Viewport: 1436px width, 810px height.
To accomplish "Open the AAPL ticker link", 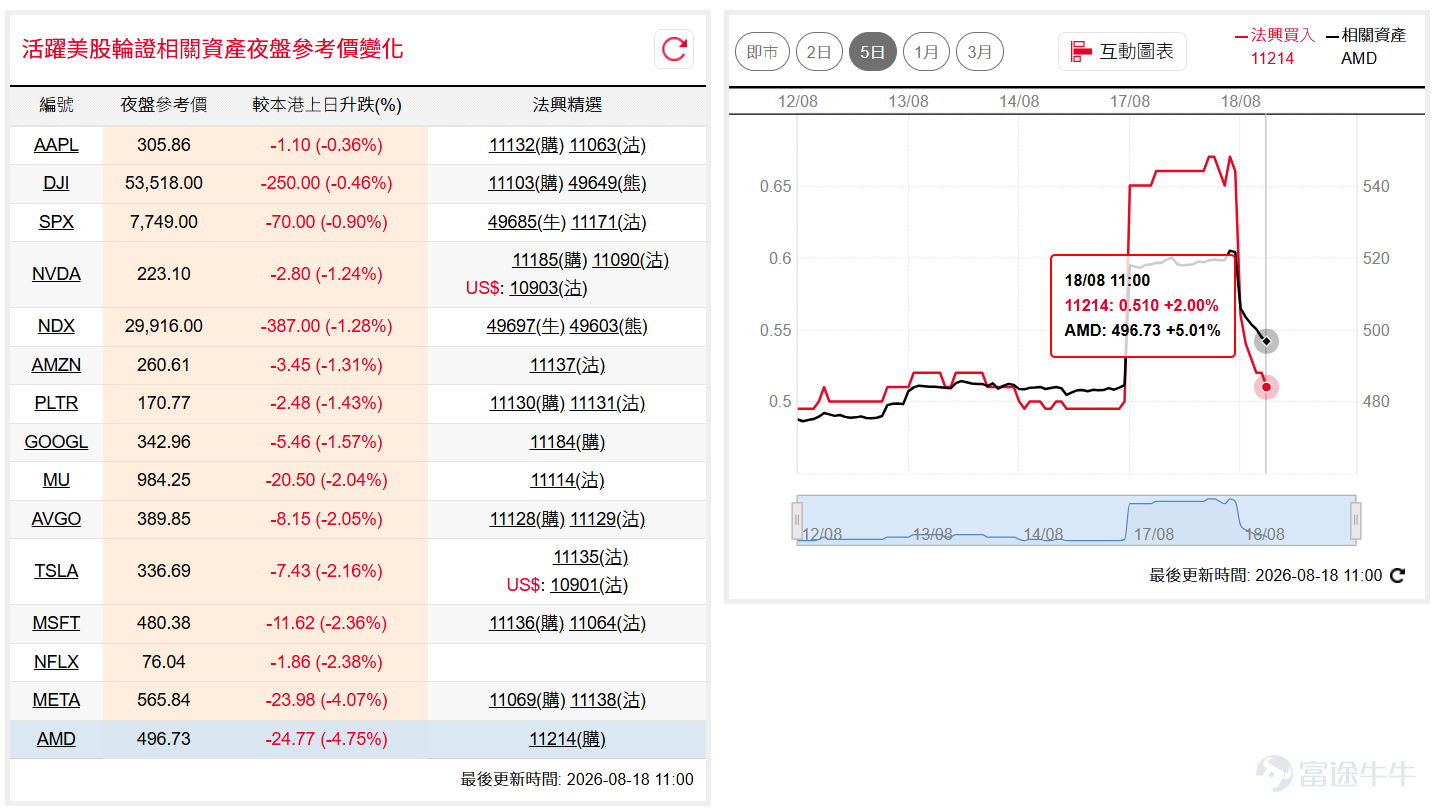I will (x=56, y=145).
